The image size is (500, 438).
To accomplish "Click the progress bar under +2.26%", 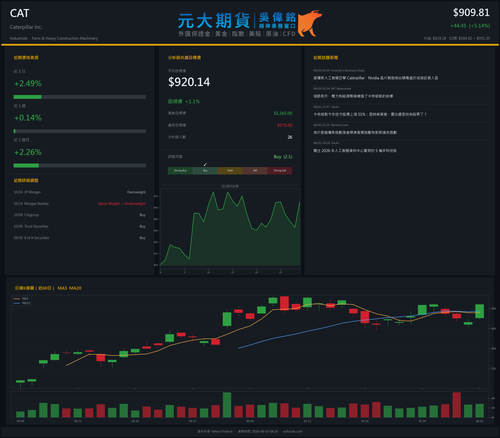I will [x=80, y=166].
